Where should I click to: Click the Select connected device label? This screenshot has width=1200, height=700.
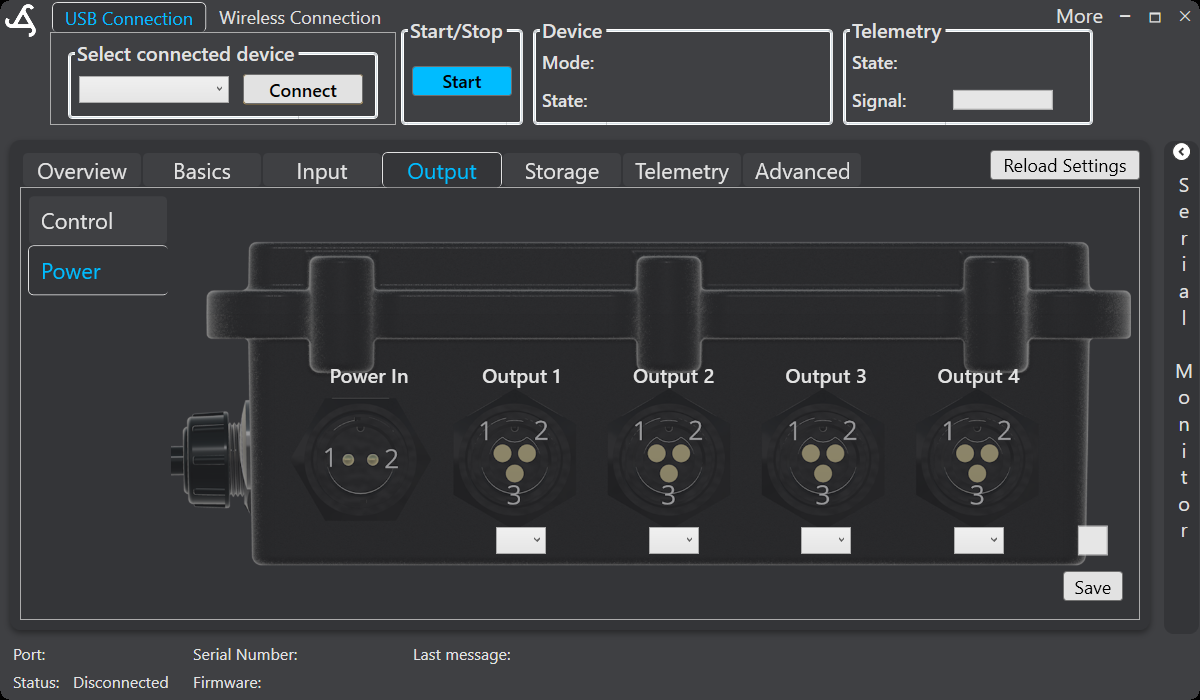[x=186, y=54]
